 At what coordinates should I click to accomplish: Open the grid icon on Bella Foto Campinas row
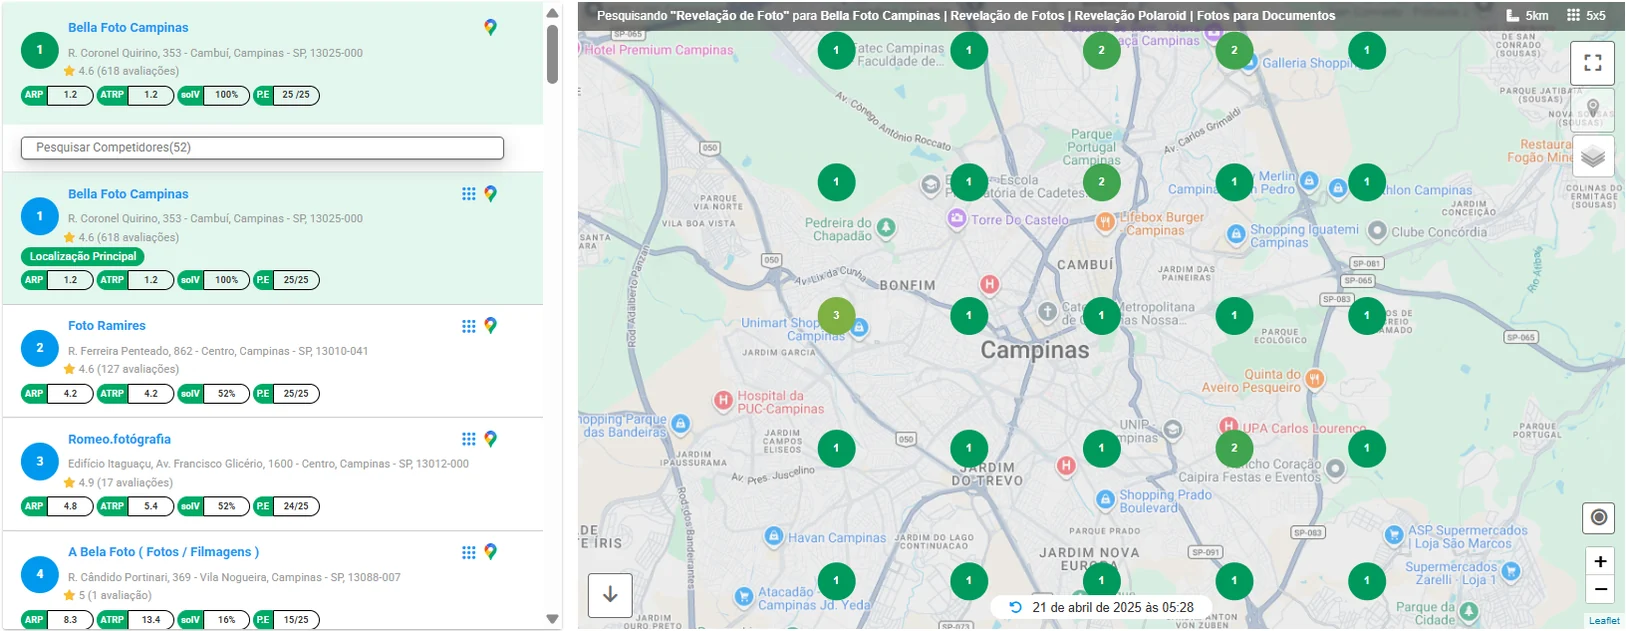point(468,194)
